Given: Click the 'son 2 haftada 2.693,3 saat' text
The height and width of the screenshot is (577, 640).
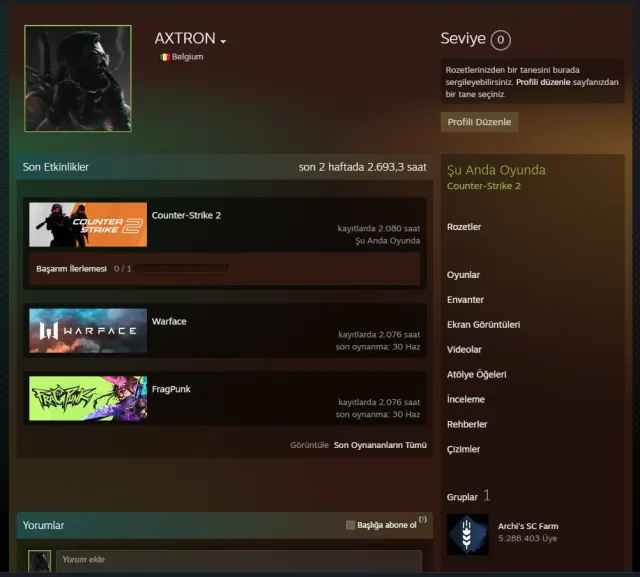Looking at the screenshot, I should coord(362,167).
